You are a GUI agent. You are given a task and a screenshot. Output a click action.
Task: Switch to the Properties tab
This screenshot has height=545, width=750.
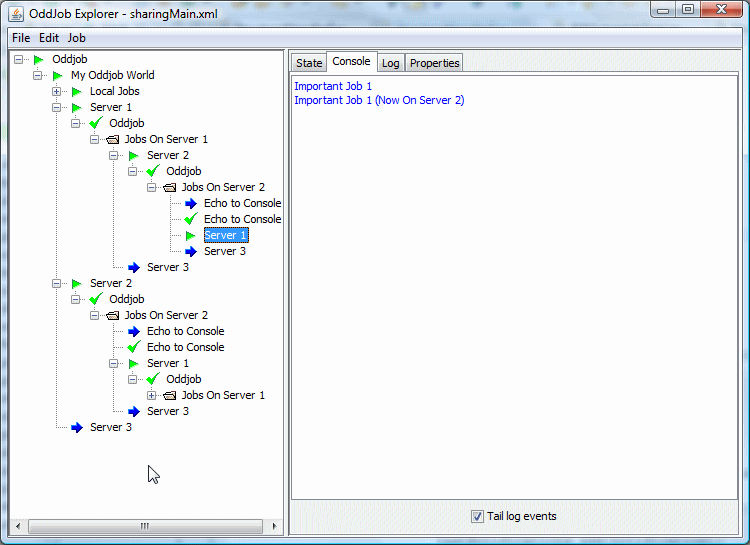point(434,63)
